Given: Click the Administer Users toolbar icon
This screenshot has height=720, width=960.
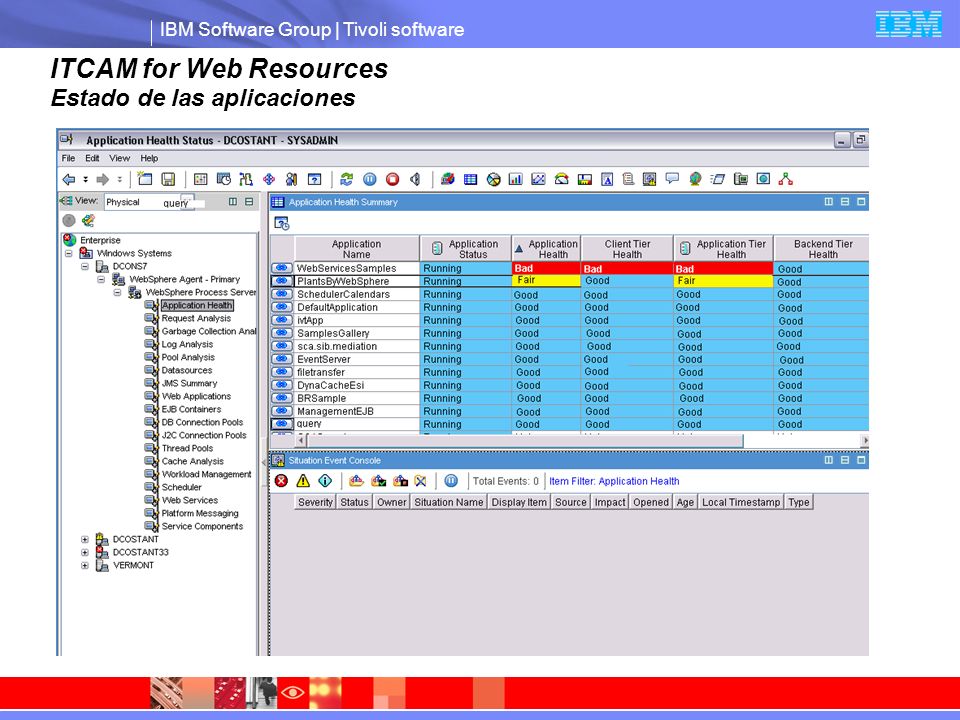Looking at the screenshot, I should tap(291, 179).
